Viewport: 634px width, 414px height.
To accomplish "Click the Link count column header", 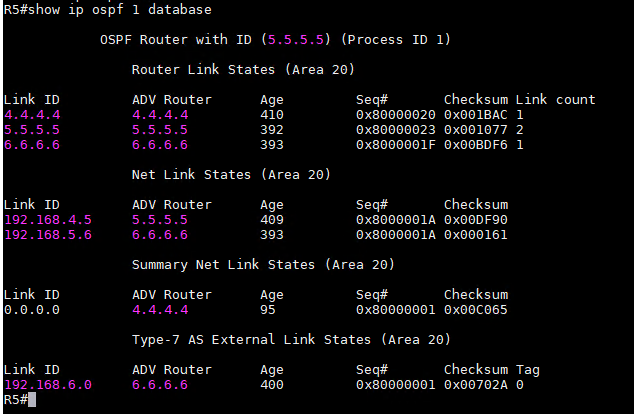I will tap(556, 100).
